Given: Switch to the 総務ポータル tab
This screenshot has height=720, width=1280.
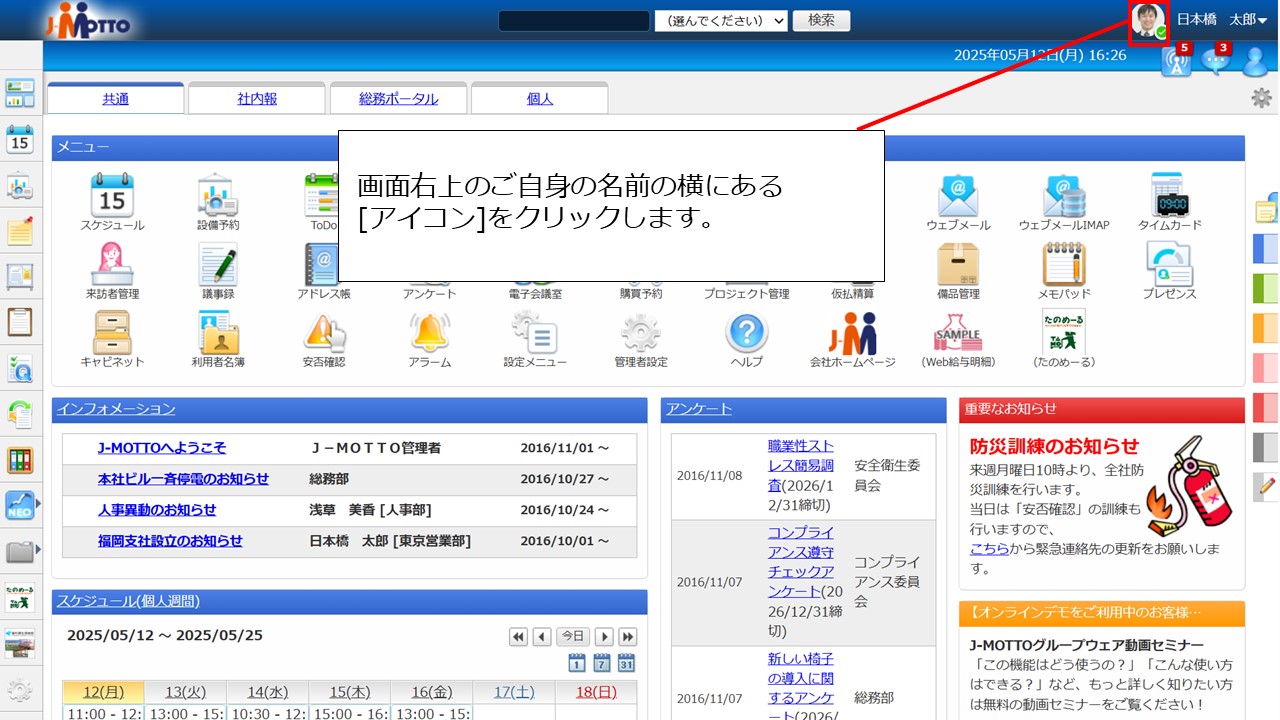Looking at the screenshot, I should (x=398, y=99).
